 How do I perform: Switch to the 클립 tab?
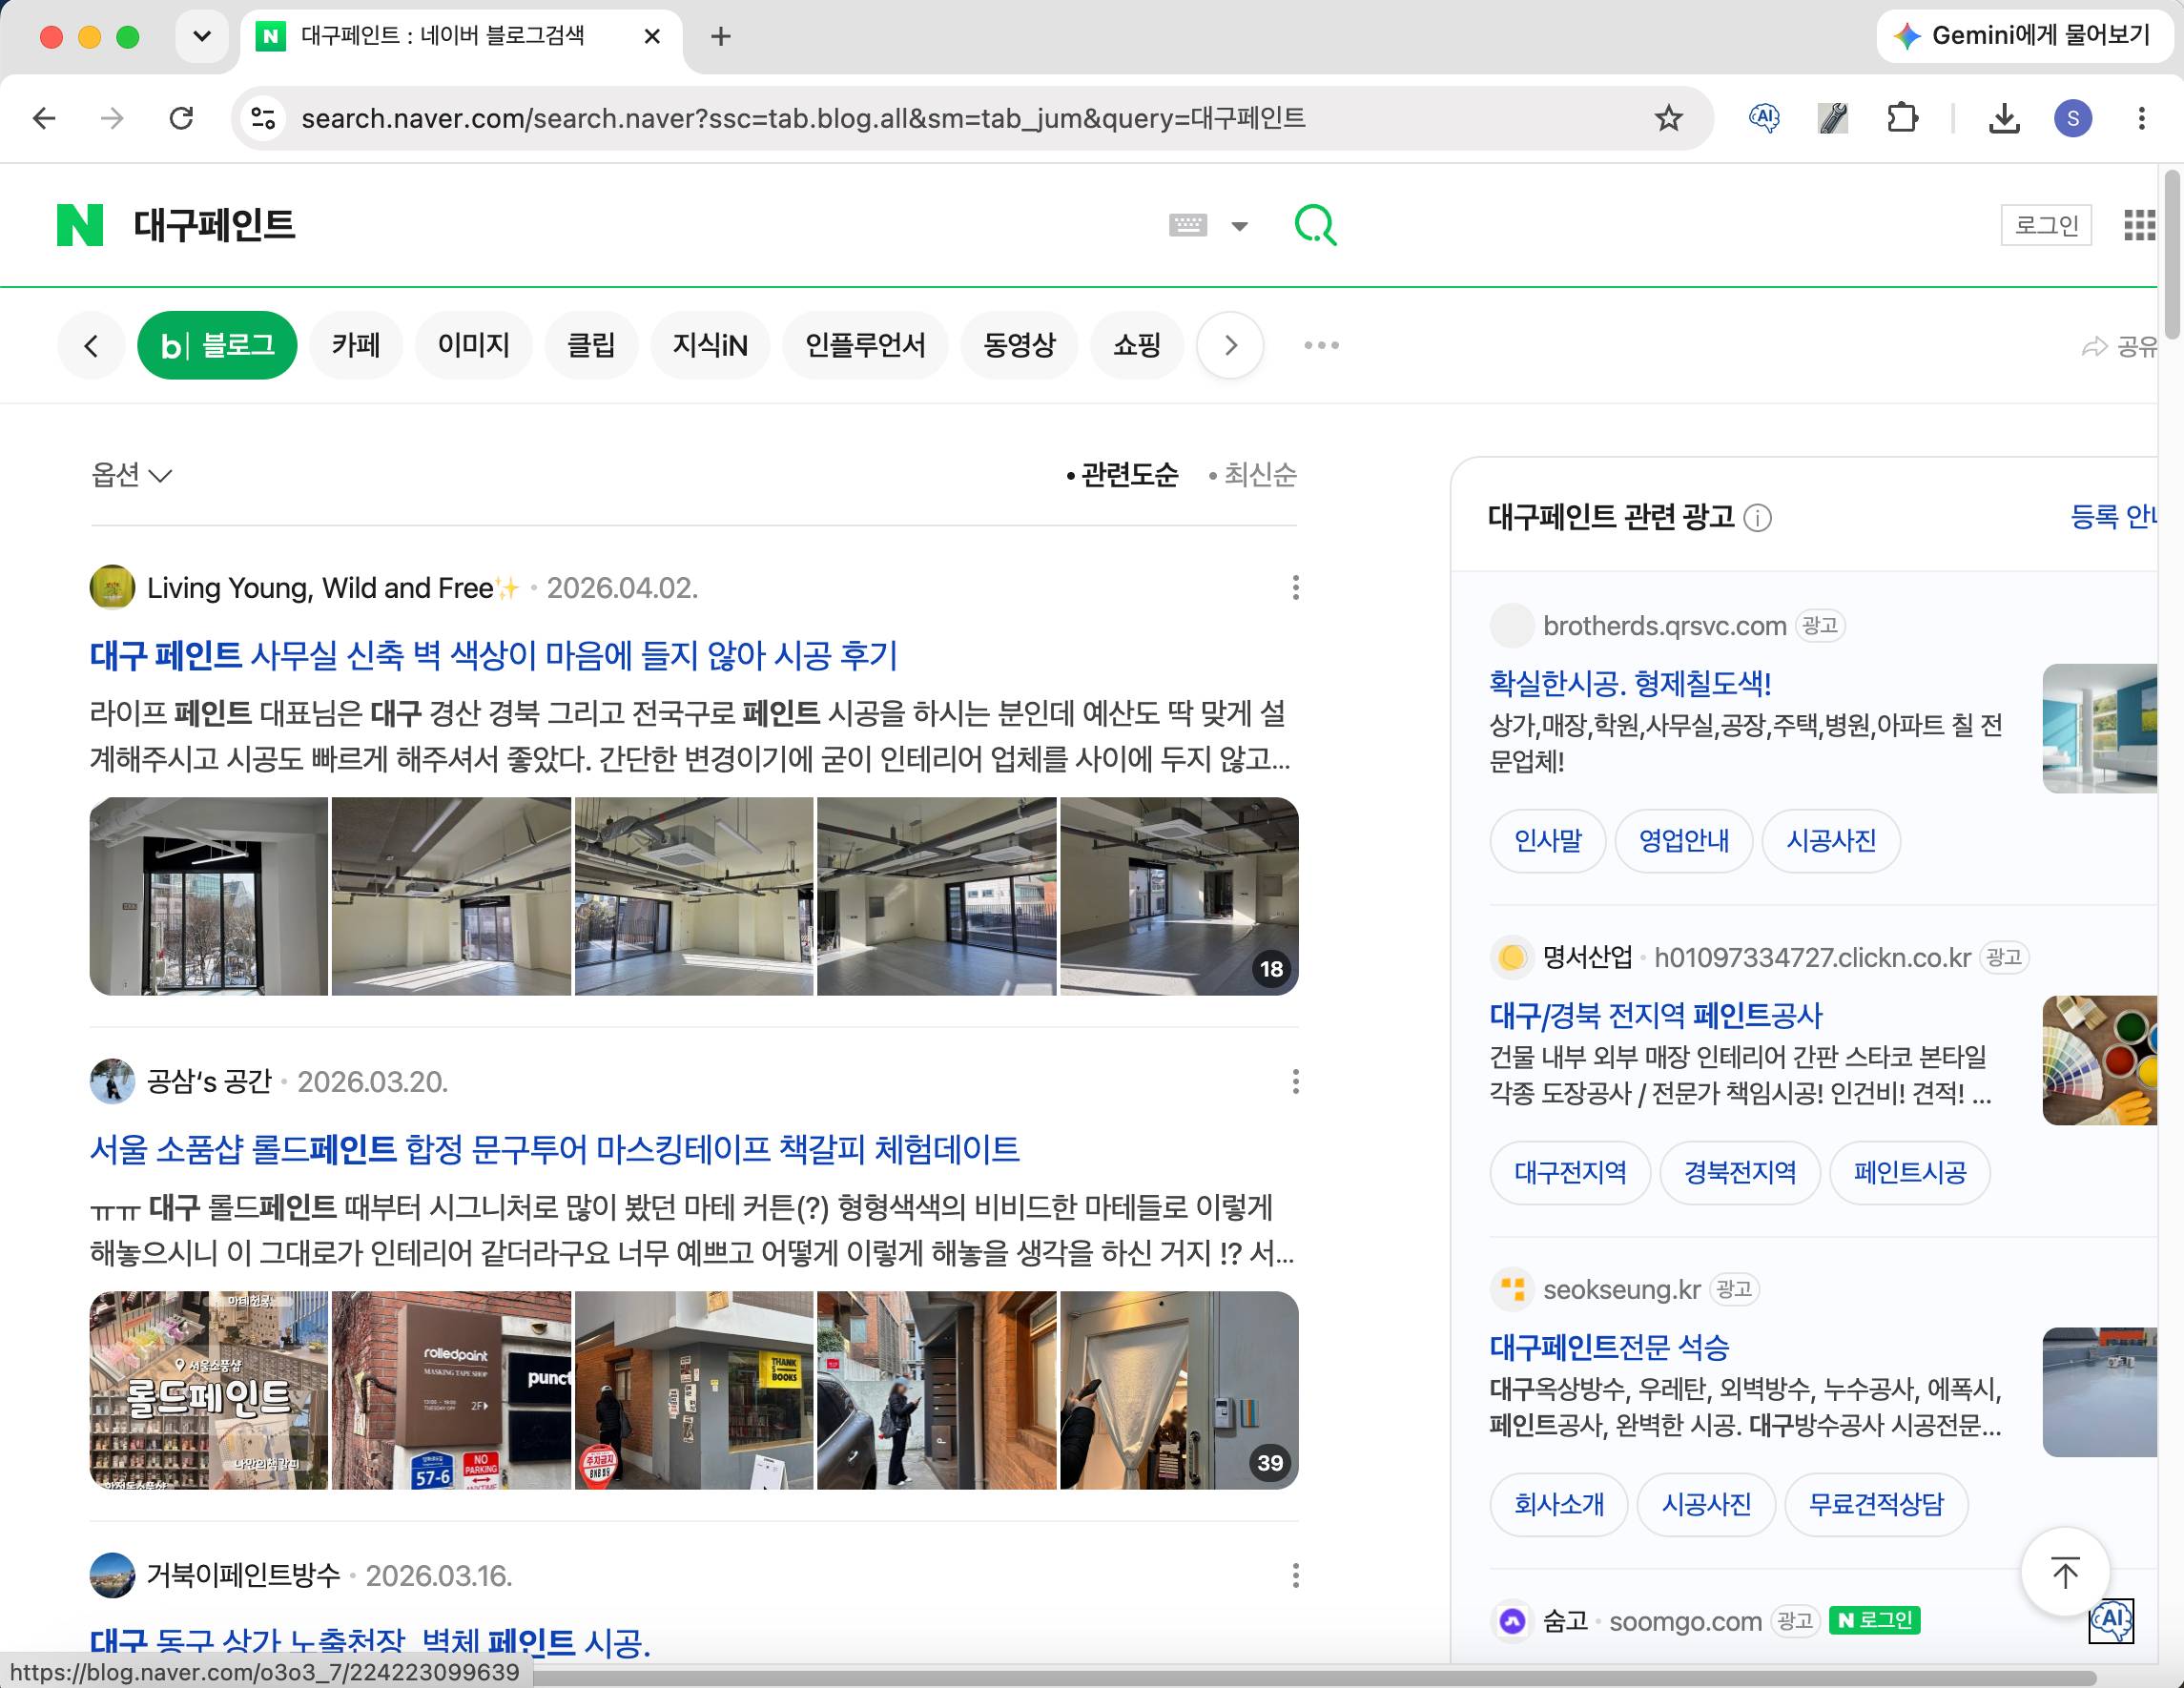tap(591, 345)
